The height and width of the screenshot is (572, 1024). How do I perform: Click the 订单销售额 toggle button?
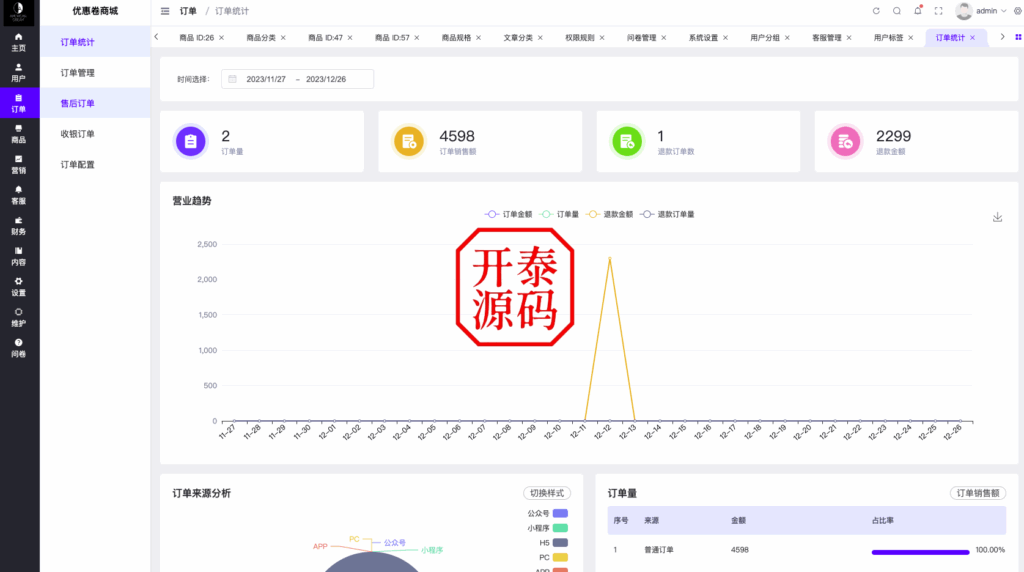click(x=978, y=493)
